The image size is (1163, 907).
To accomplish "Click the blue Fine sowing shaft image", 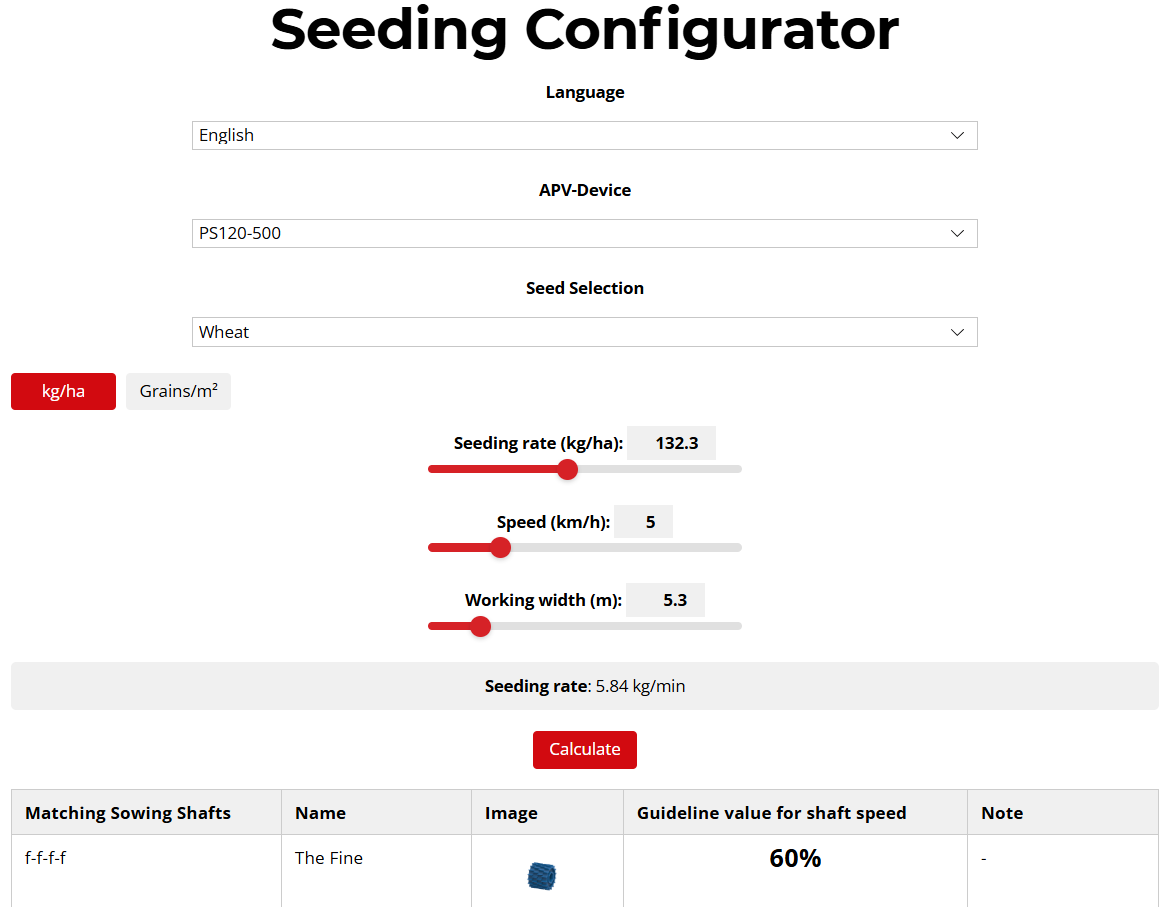I will pyautogui.click(x=541, y=876).
